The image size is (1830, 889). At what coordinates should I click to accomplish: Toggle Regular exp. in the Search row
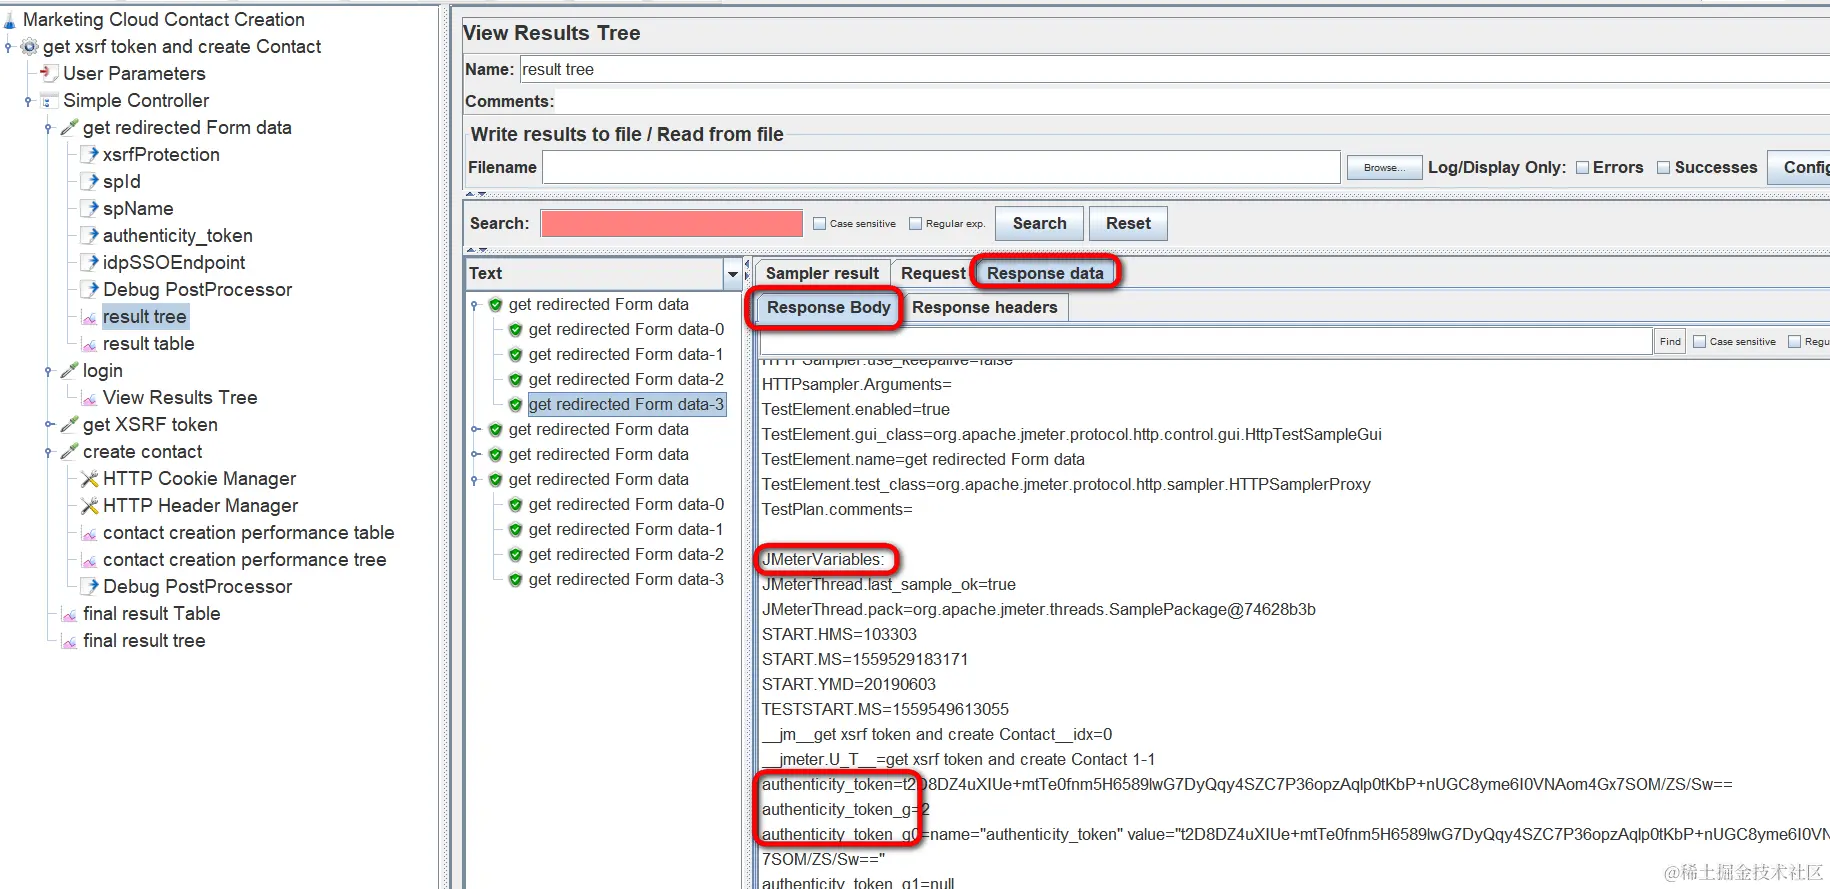tap(915, 224)
